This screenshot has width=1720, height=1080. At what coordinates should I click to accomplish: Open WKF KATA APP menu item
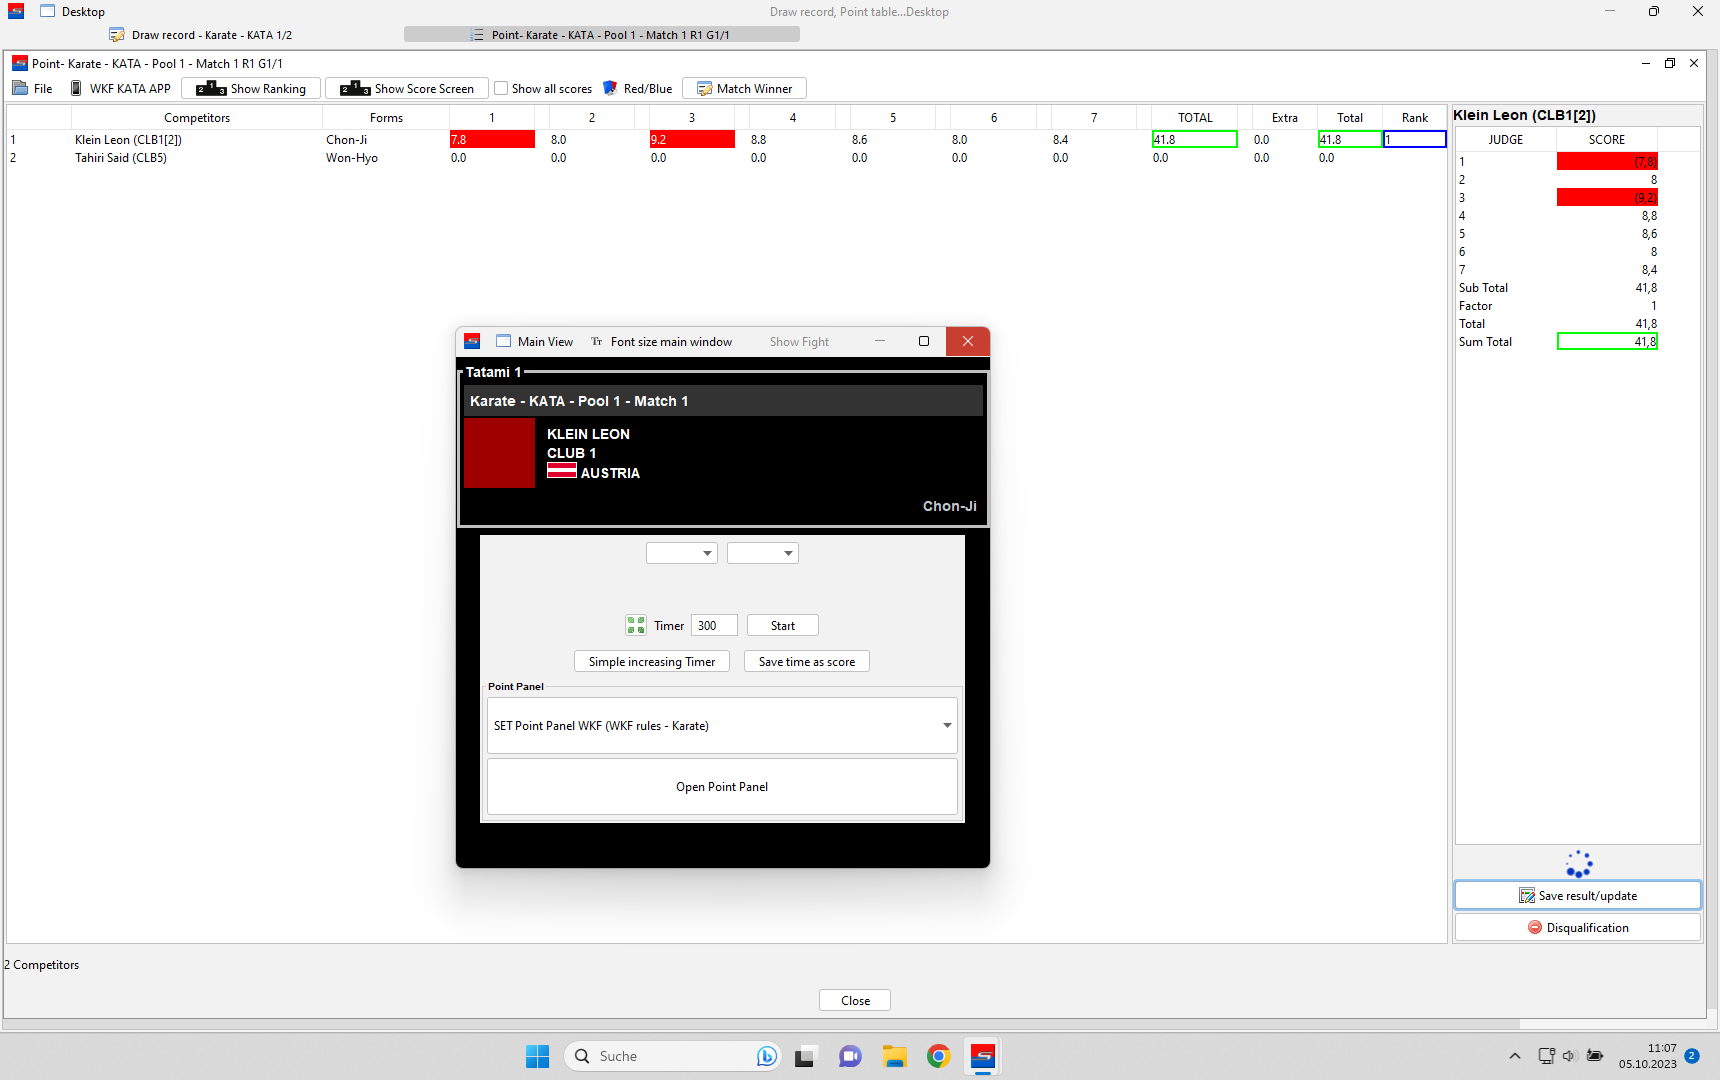pyautogui.click(x=120, y=88)
